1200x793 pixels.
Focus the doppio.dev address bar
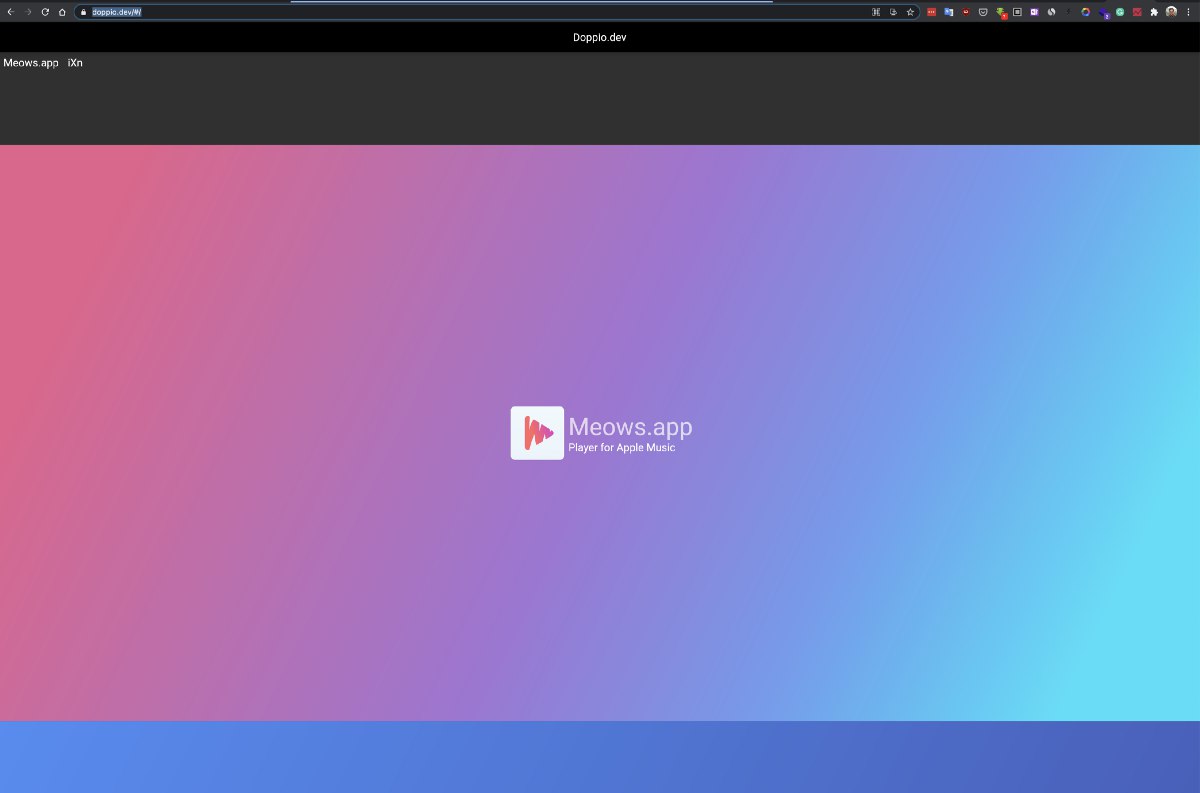496,12
